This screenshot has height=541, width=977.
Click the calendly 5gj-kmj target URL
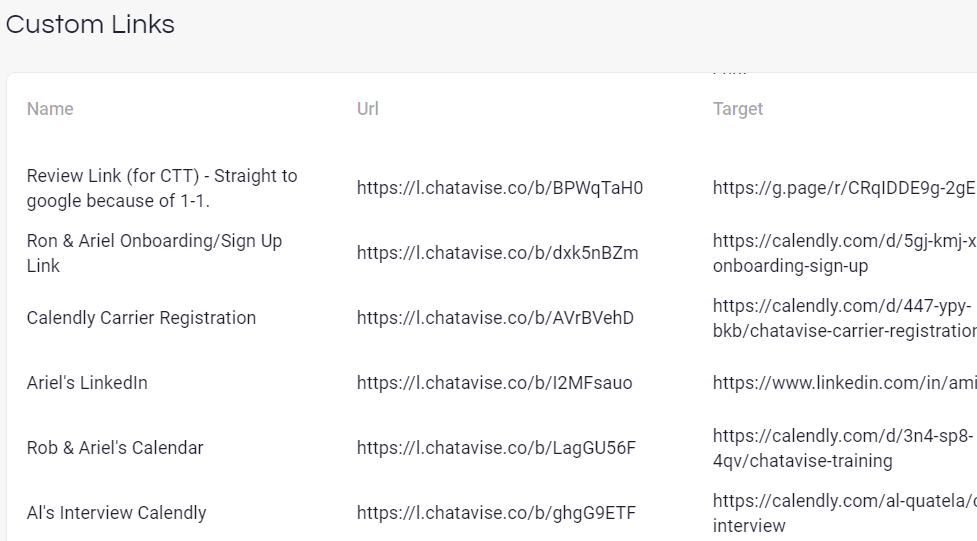(x=845, y=253)
